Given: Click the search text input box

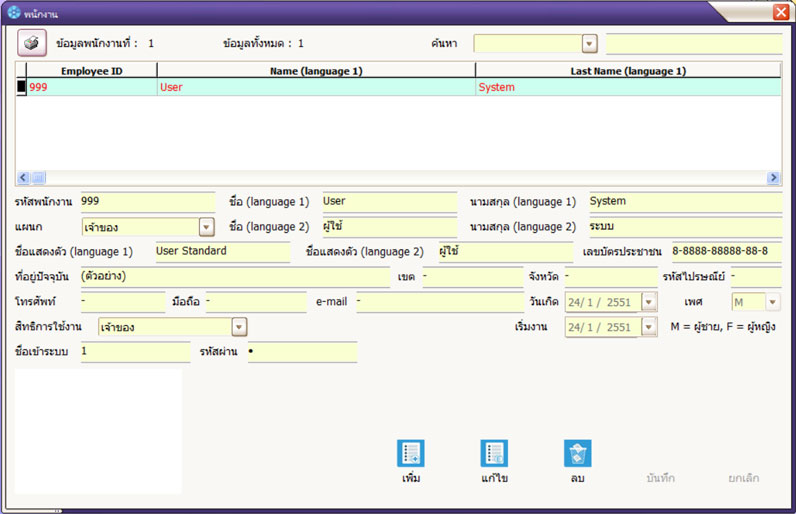Looking at the screenshot, I should [693, 44].
